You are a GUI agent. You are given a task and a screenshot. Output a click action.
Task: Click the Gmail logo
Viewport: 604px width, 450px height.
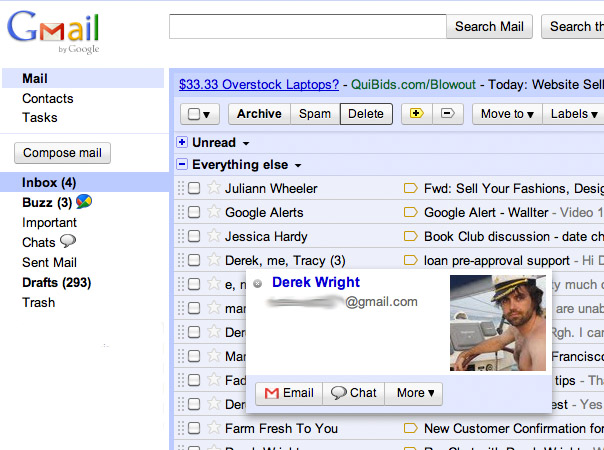(53, 31)
